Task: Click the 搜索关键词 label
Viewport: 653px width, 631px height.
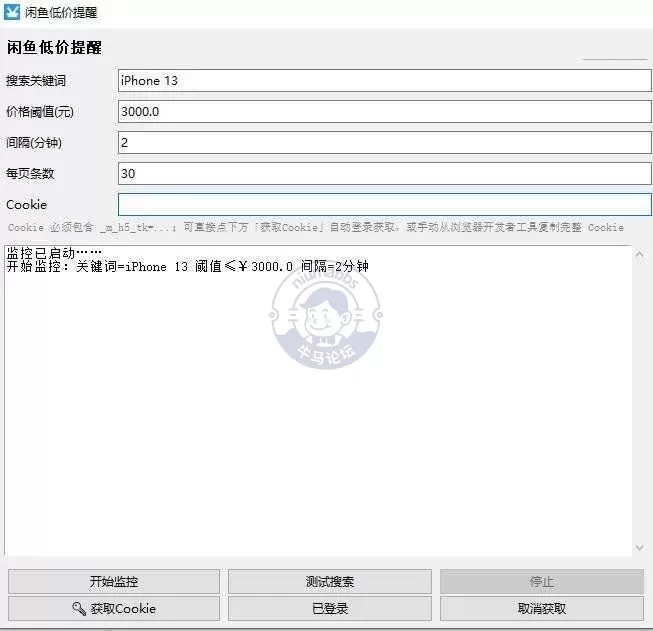Action: pos(36,80)
